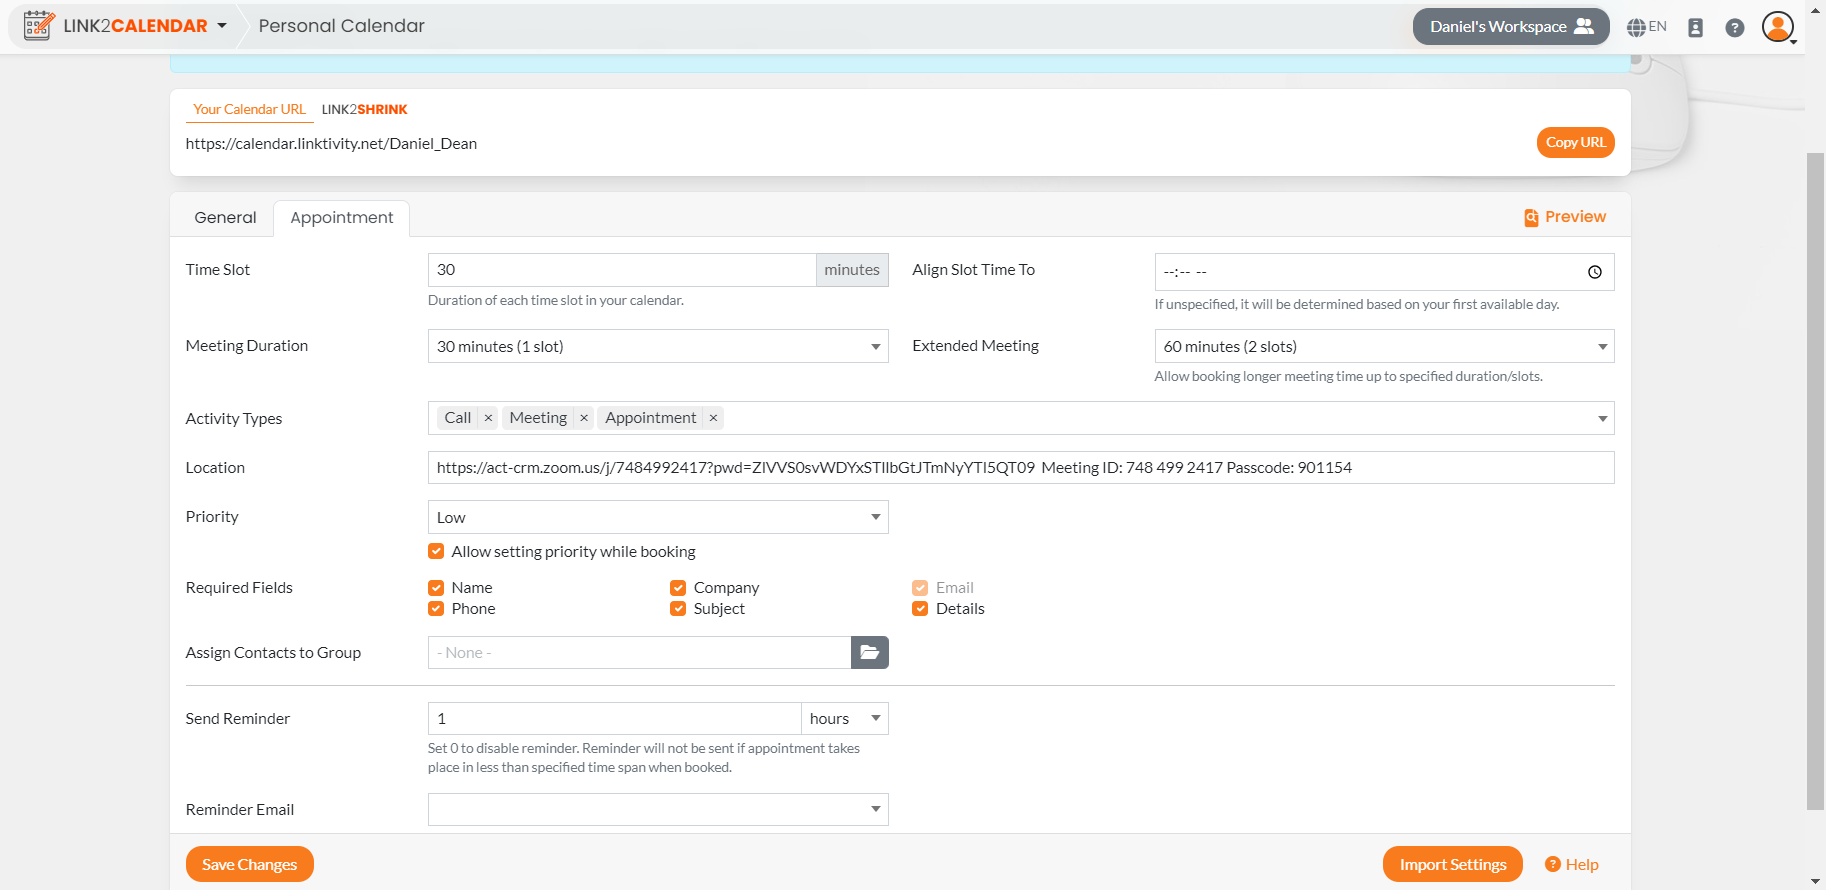Expand the Activity Types dropdown arrow
This screenshot has width=1826, height=890.
pyautogui.click(x=1602, y=419)
